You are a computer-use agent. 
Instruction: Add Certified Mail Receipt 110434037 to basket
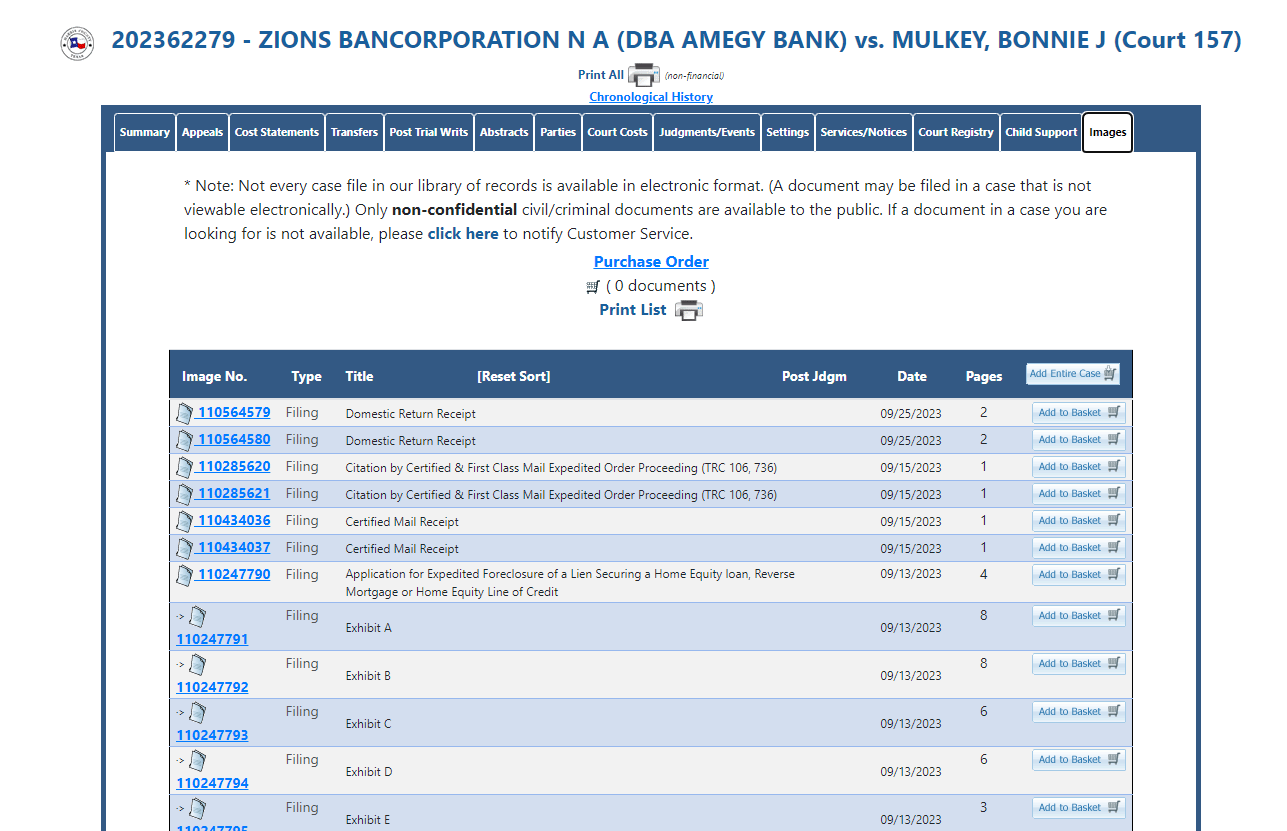click(1079, 547)
